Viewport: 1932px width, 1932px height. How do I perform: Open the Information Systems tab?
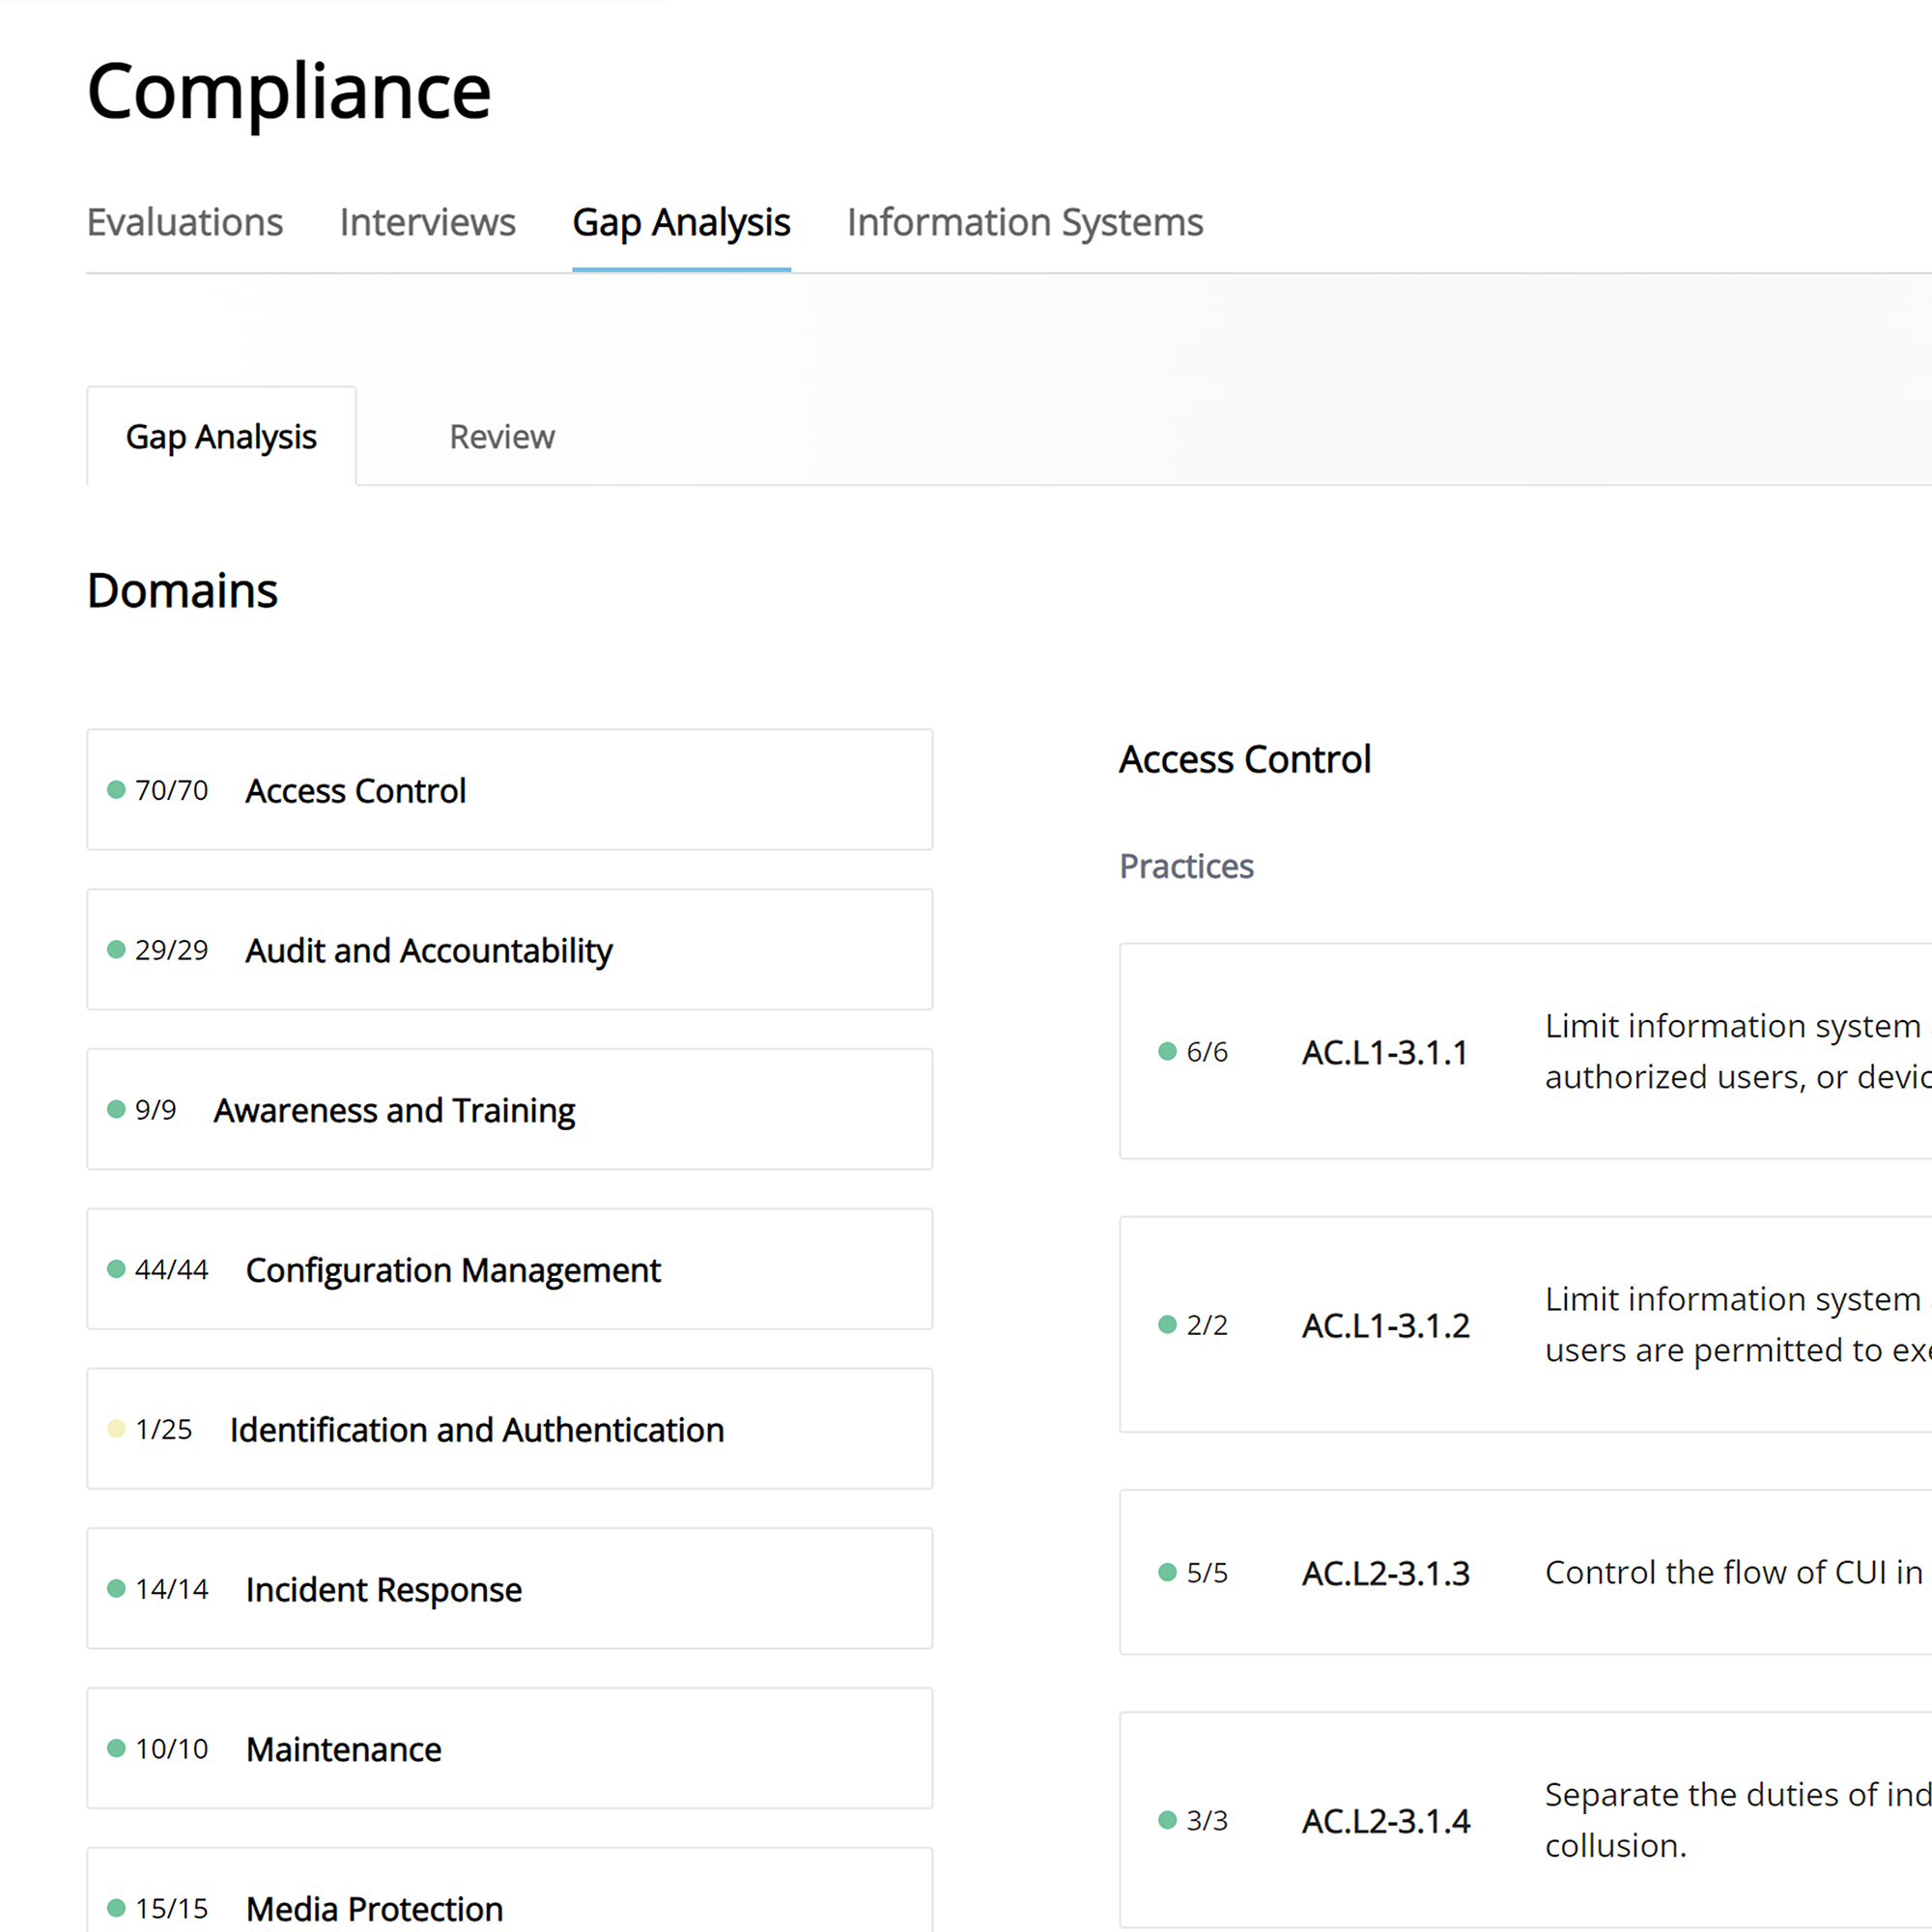pyautogui.click(x=1025, y=222)
